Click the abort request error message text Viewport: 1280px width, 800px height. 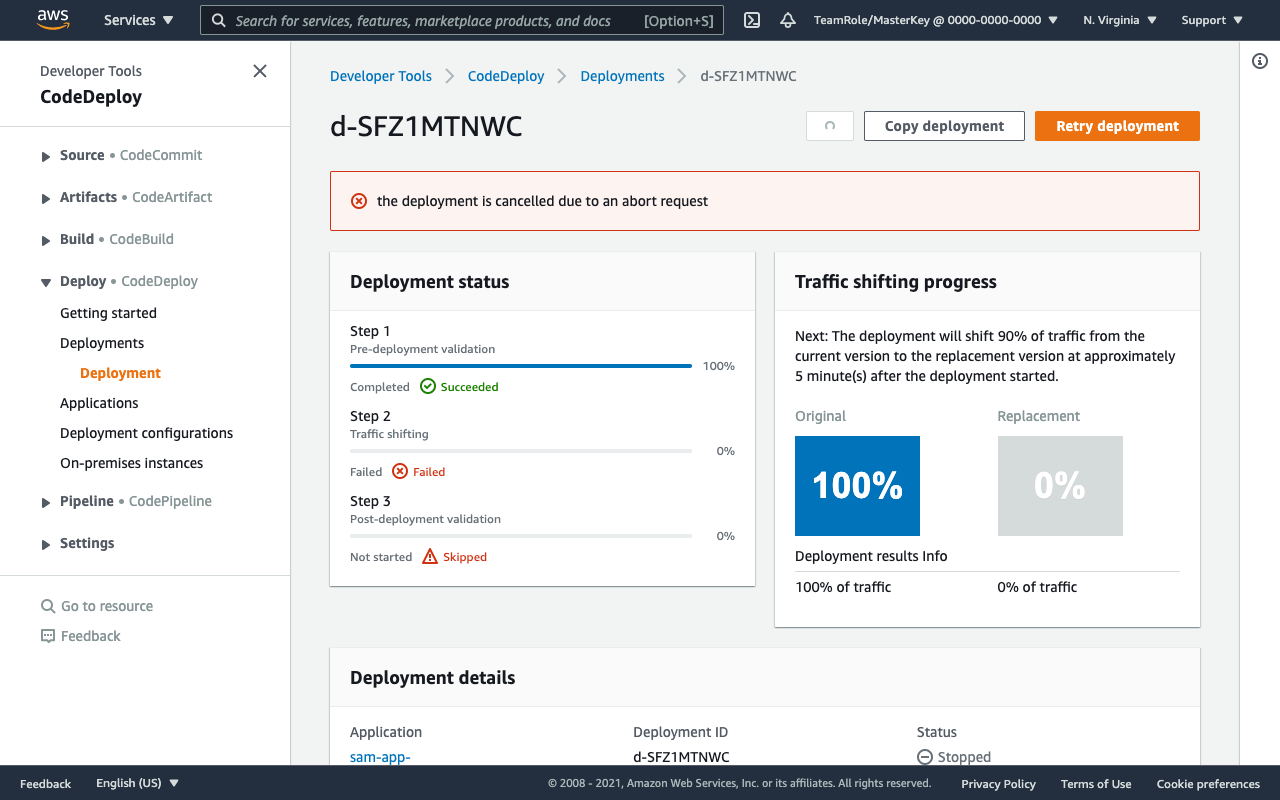[x=542, y=201]
